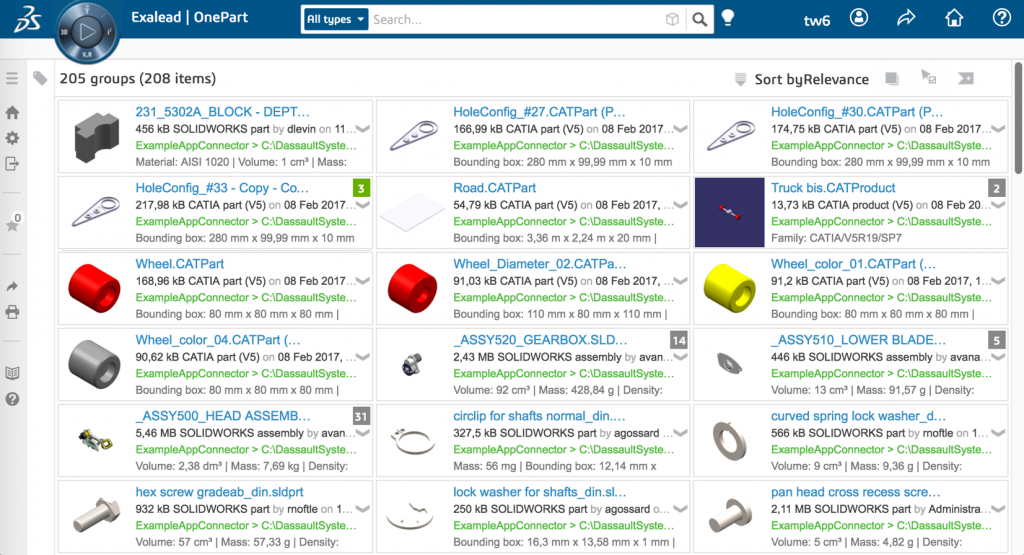
Task: Open the lightbulb tips icon
Action: [x=728, y=18]
